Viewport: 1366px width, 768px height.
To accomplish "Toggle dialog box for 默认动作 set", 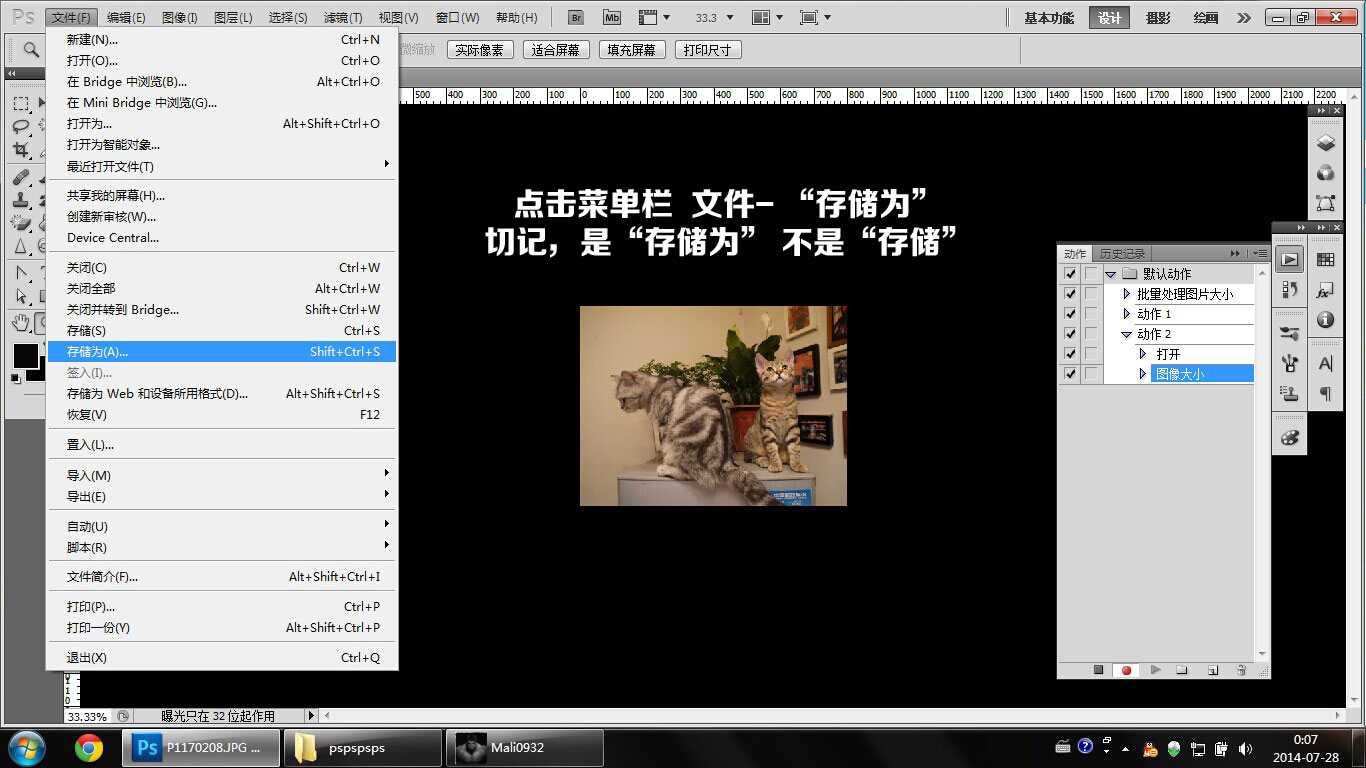I will coord(1091,274).
